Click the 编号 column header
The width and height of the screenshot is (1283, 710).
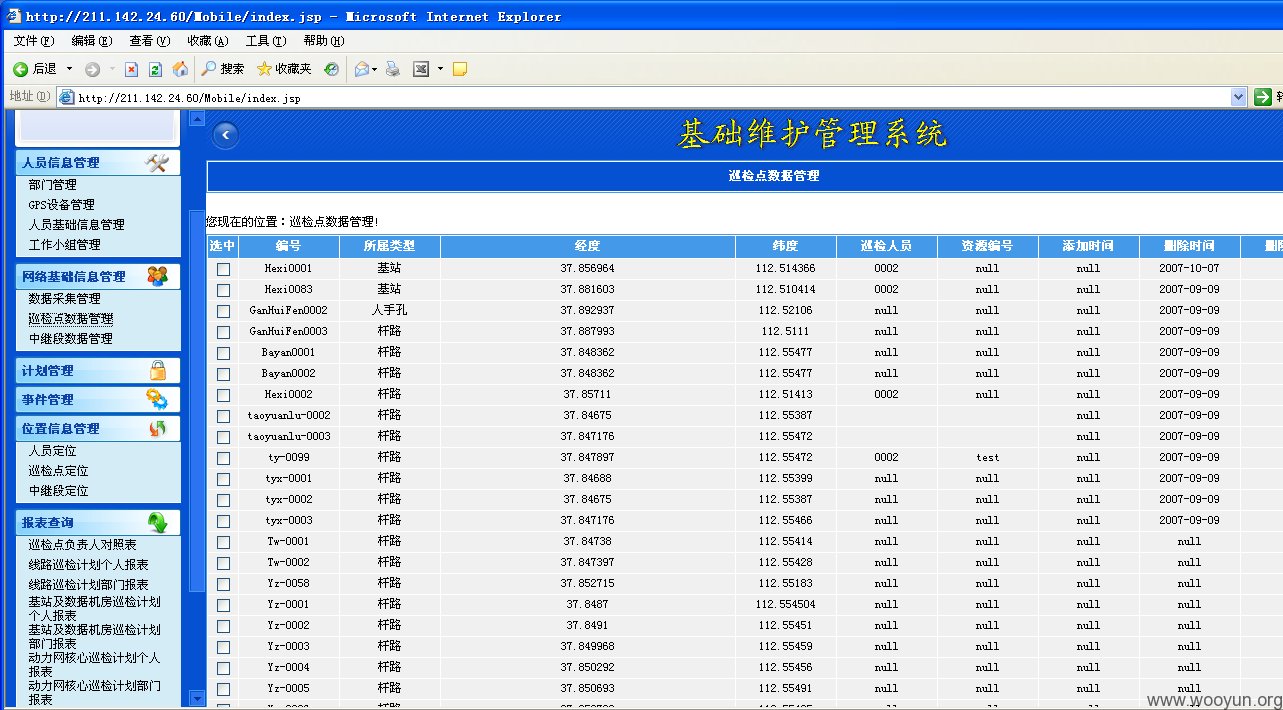(x=288, y=246)
